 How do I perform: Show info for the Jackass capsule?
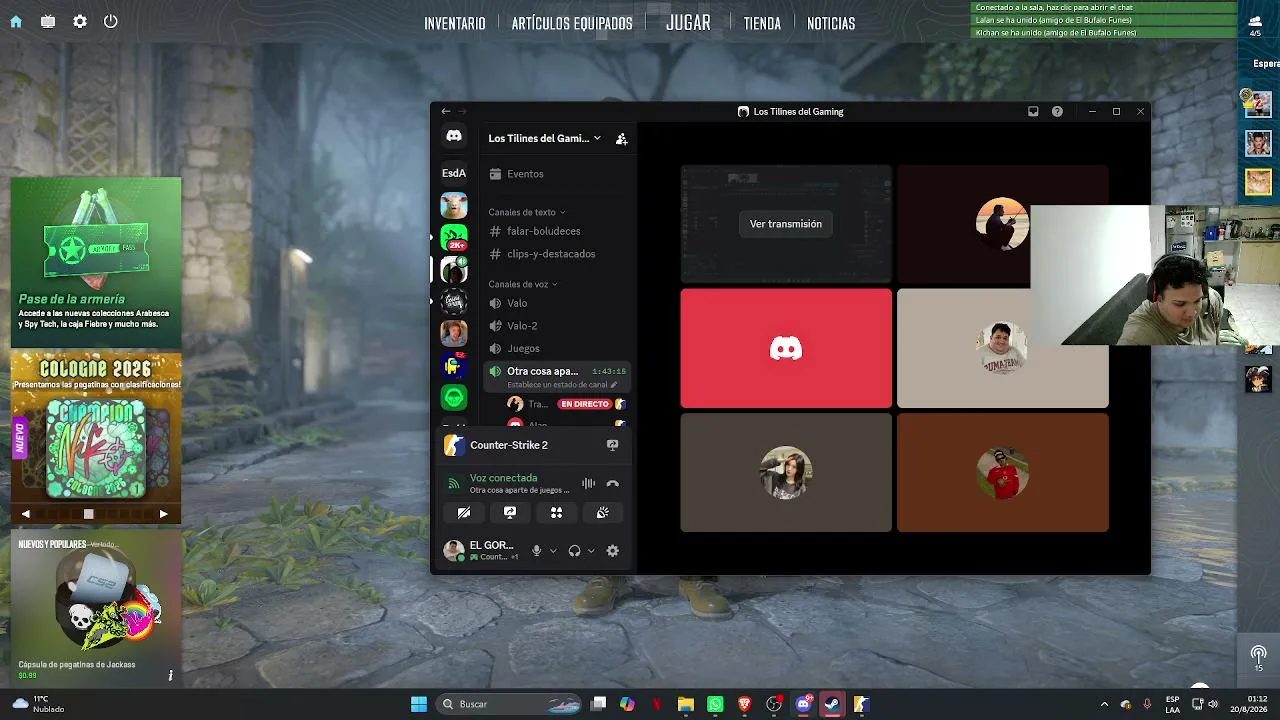click(x=170, y=676)
